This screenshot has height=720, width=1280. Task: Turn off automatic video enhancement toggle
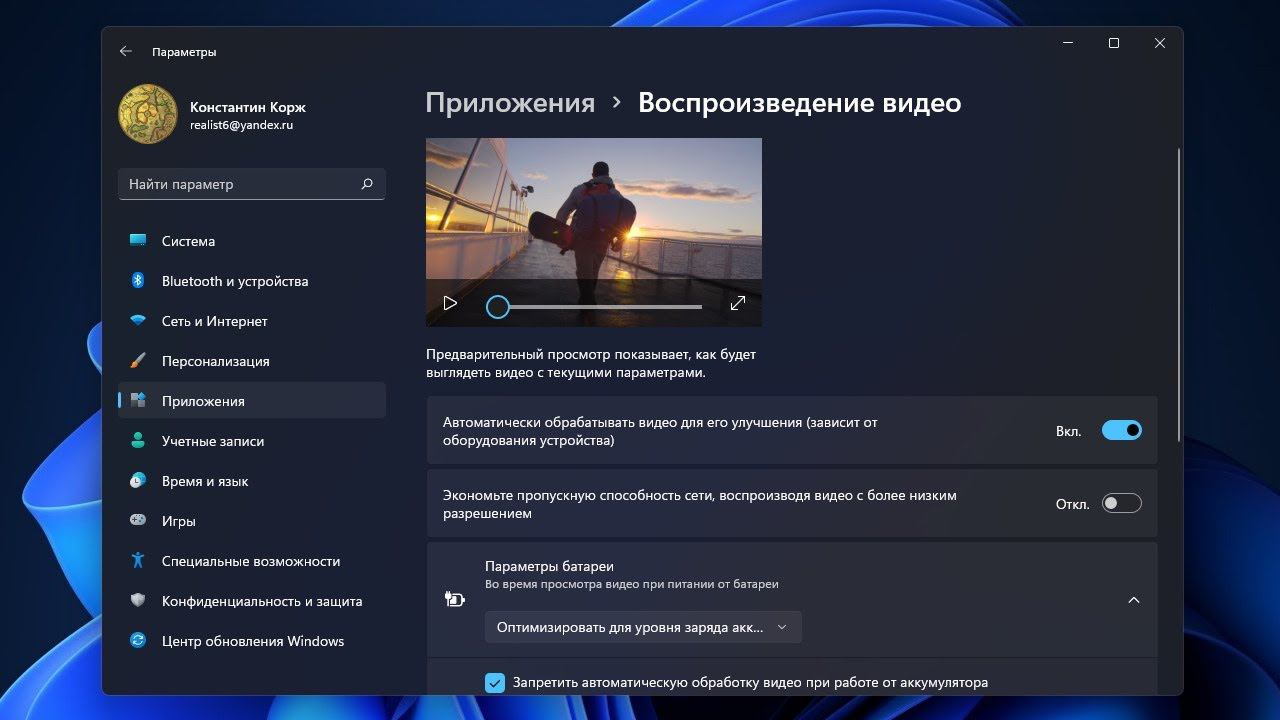[x=1121, y=430]
